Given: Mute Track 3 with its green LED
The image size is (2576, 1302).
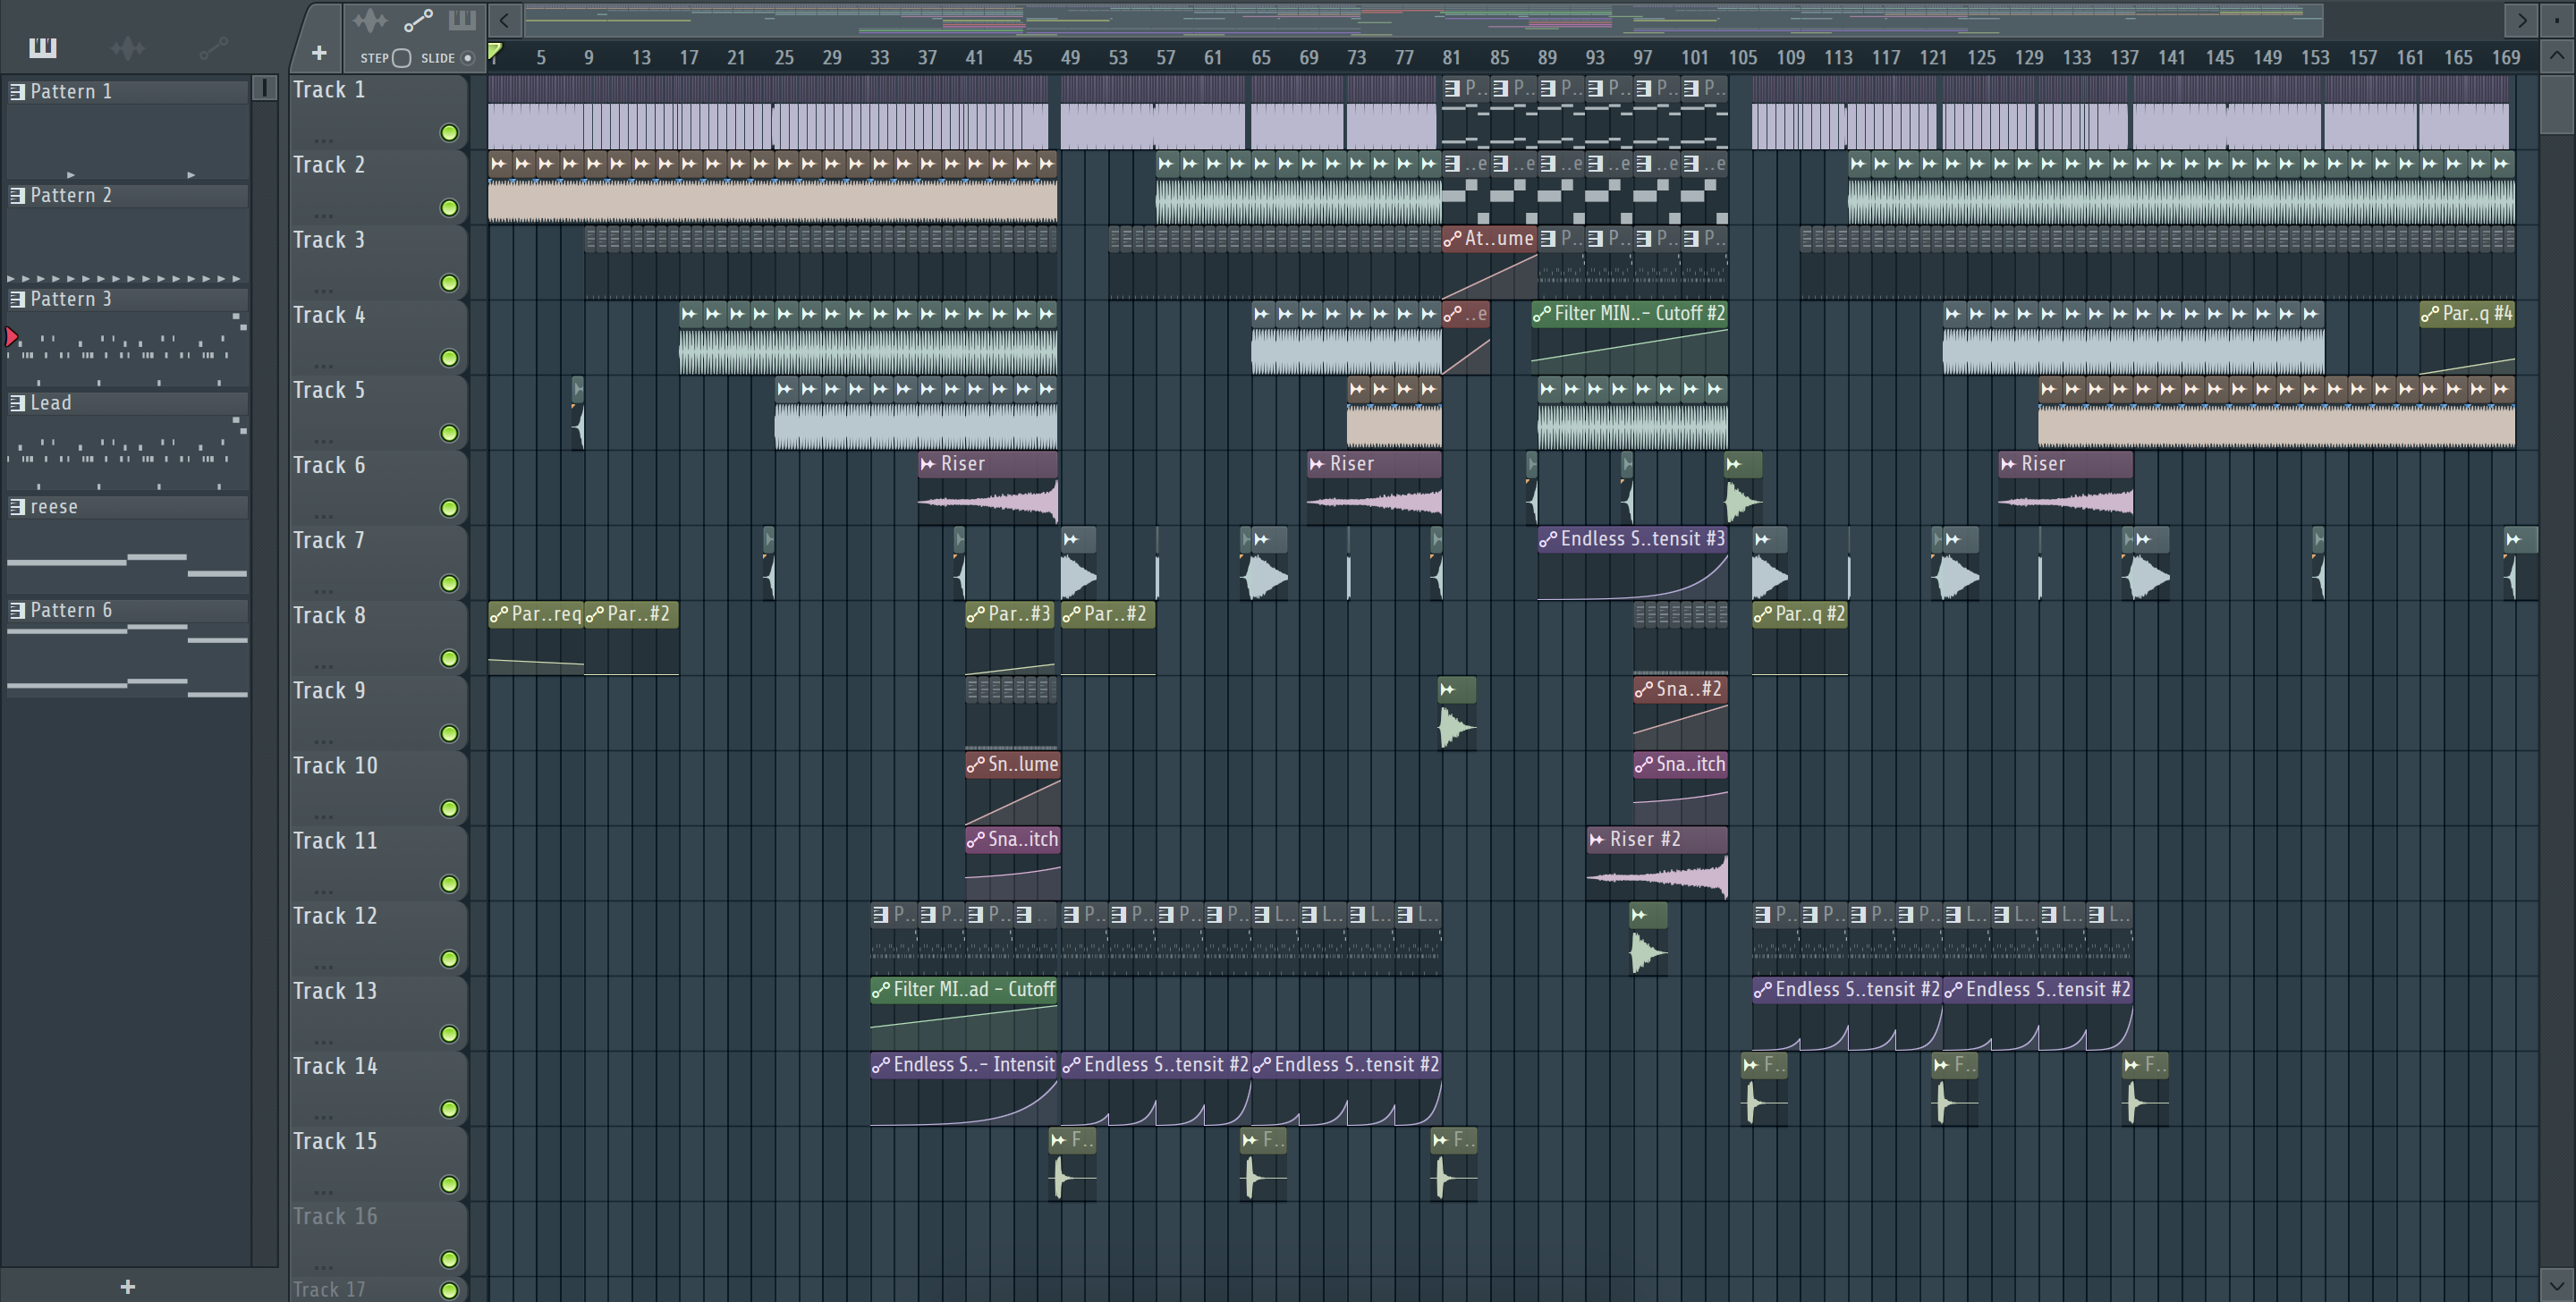Looking at the screenshot, I should point(449,283).
